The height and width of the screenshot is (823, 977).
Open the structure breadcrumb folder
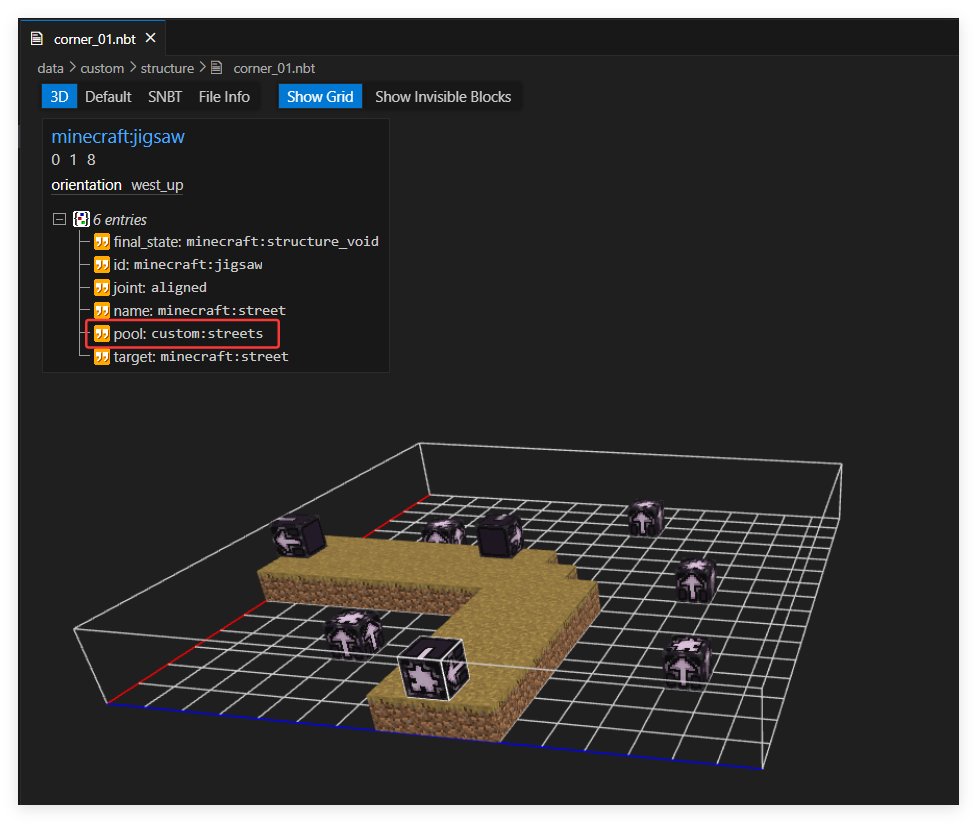click(x=167, y=68)
